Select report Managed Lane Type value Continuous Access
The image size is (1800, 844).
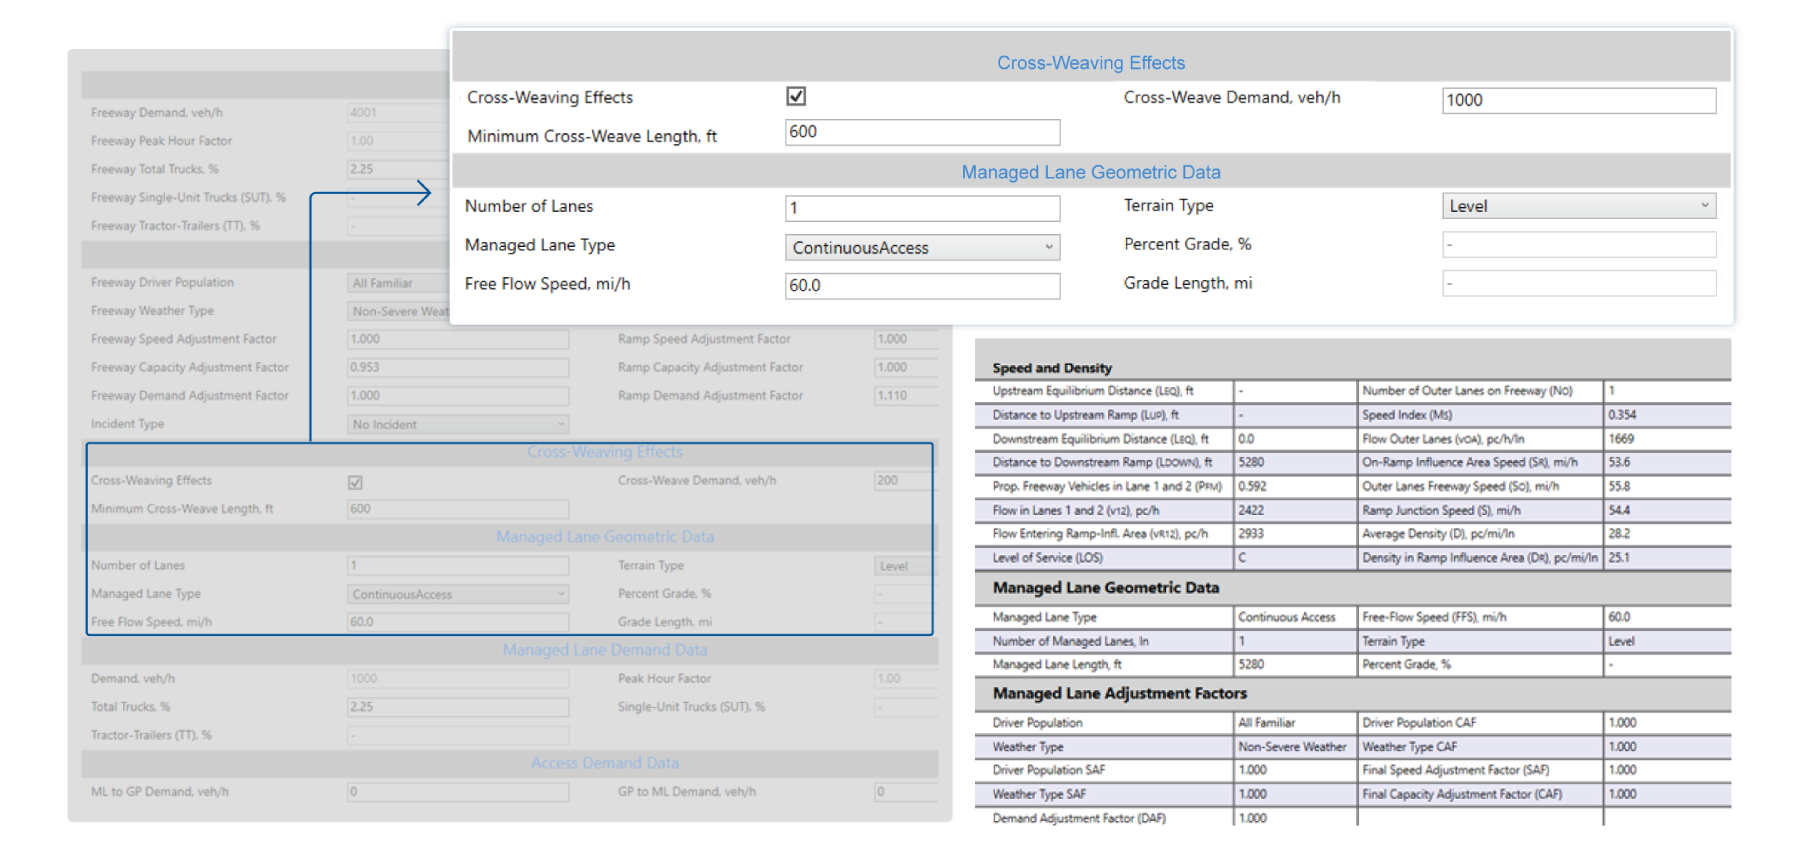point(1287,618)
